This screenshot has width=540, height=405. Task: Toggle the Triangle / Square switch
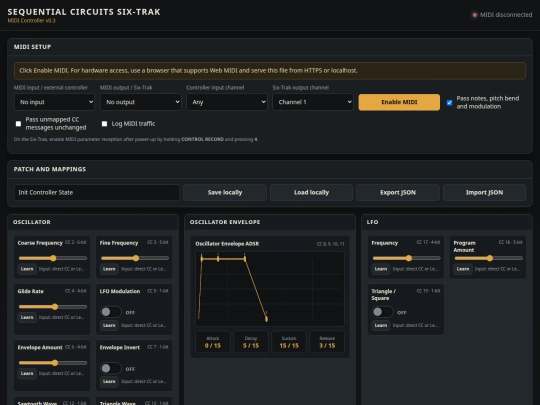382,312
